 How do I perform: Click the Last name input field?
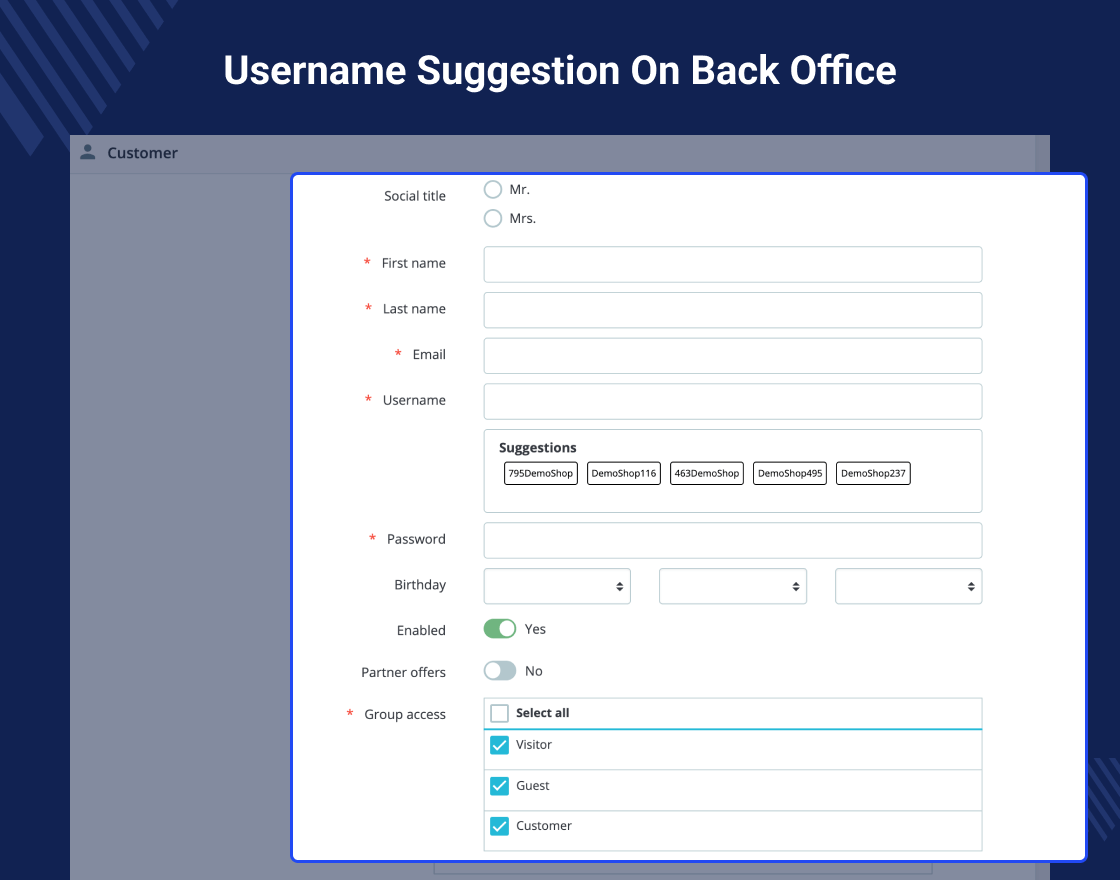point(733,310)
